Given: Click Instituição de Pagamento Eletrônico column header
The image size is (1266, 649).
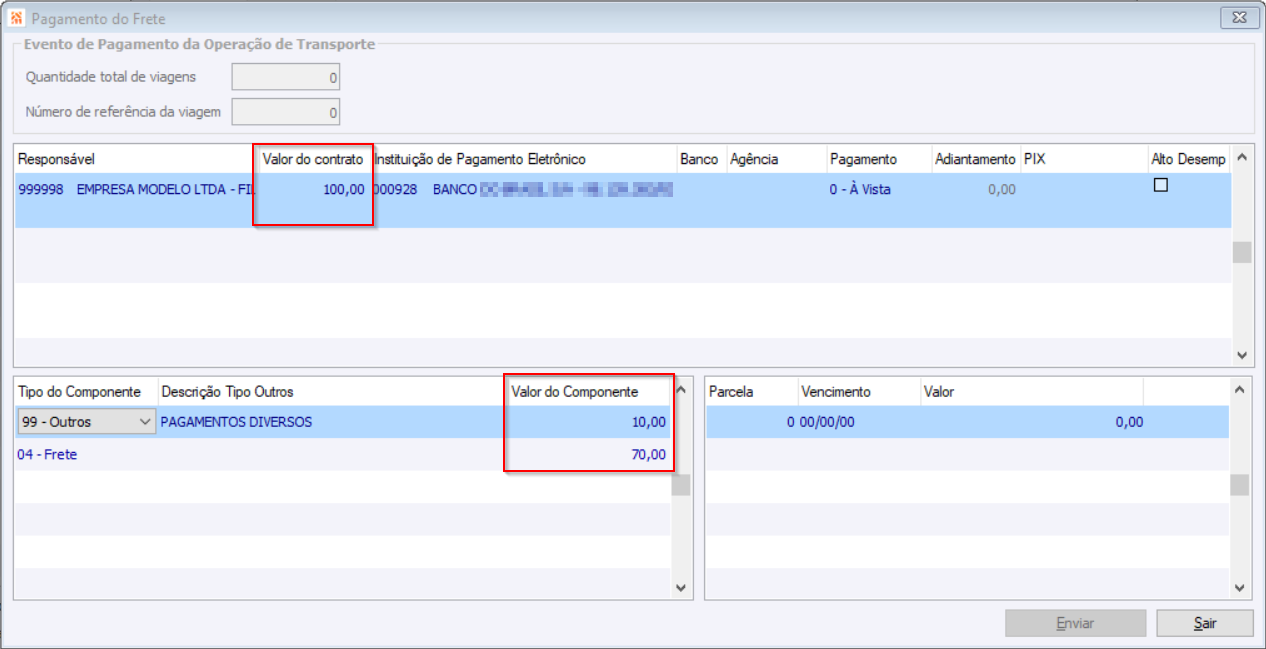Looking at the screenshot, I should click(523, 159).
